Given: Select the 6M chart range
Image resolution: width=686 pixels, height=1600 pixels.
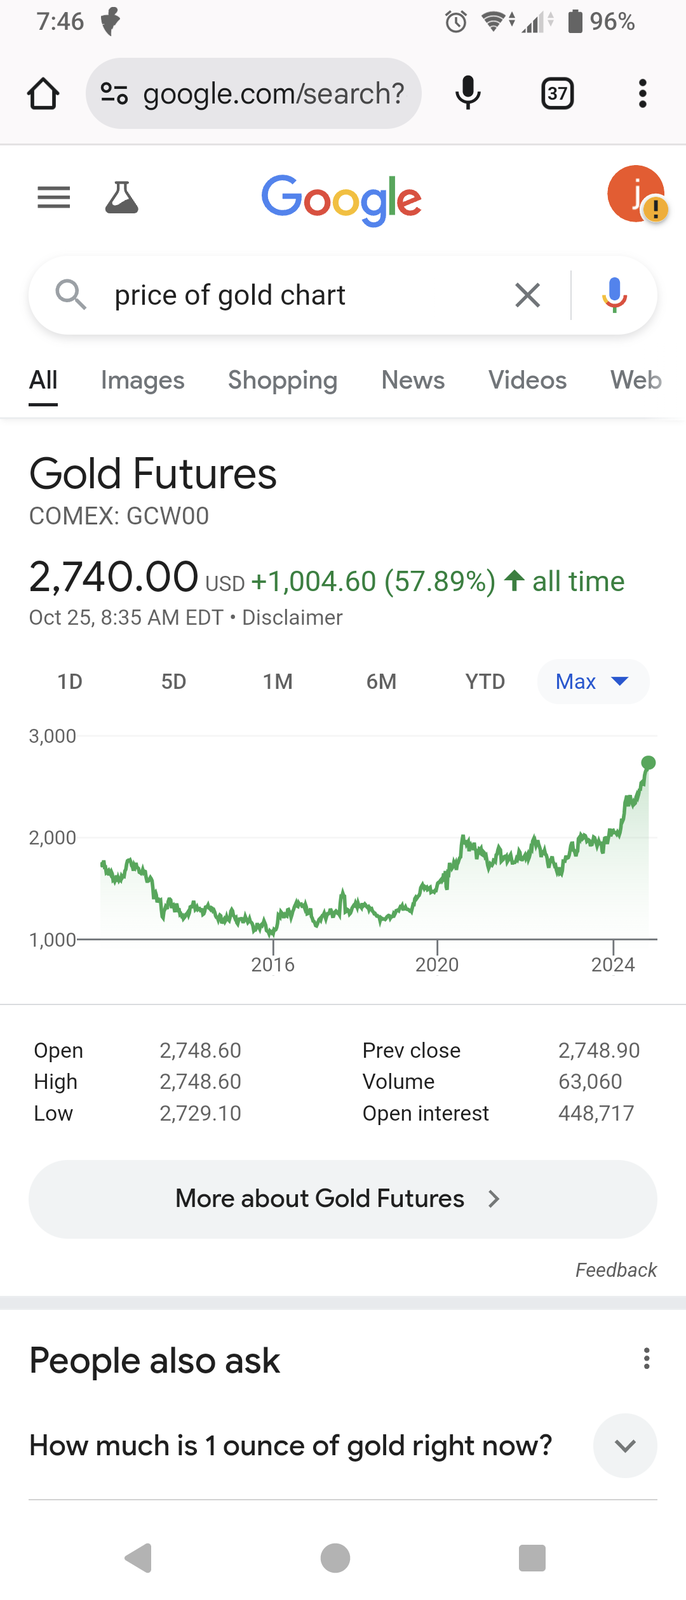Looking at the screenshot, I should (x=381, y=682).
